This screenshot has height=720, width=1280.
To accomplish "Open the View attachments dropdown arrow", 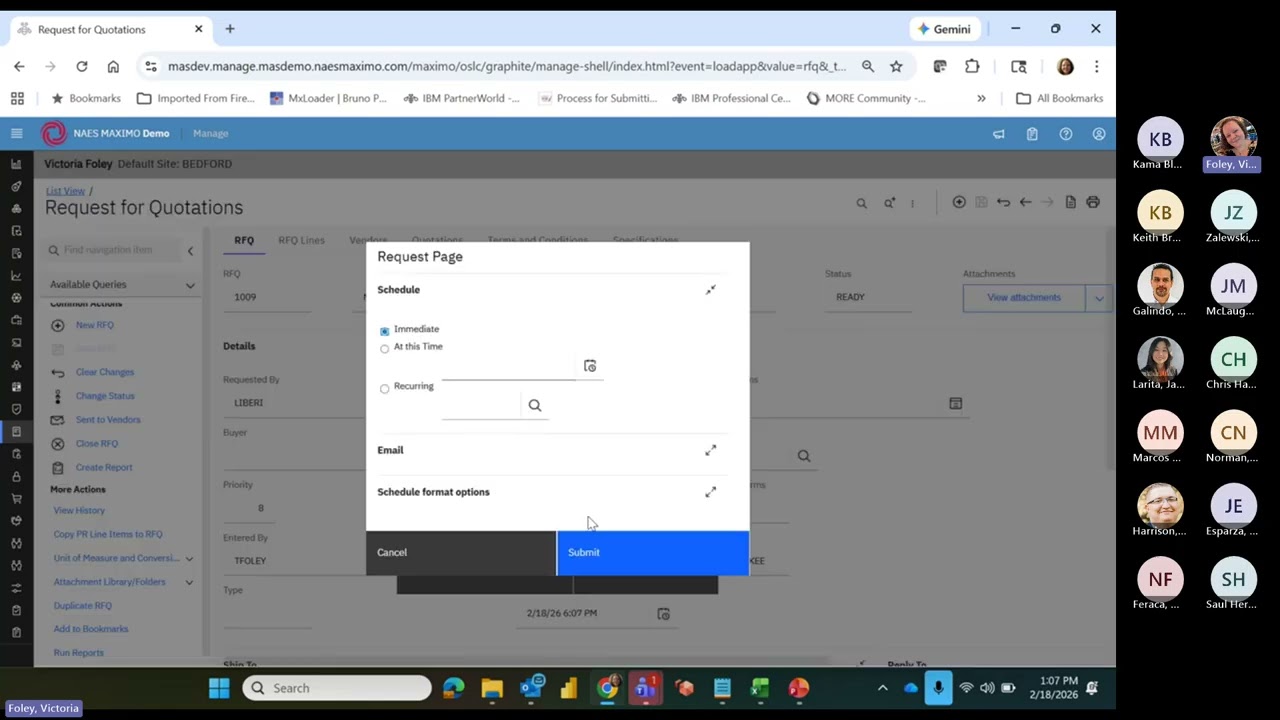I will click(1099, 297).
